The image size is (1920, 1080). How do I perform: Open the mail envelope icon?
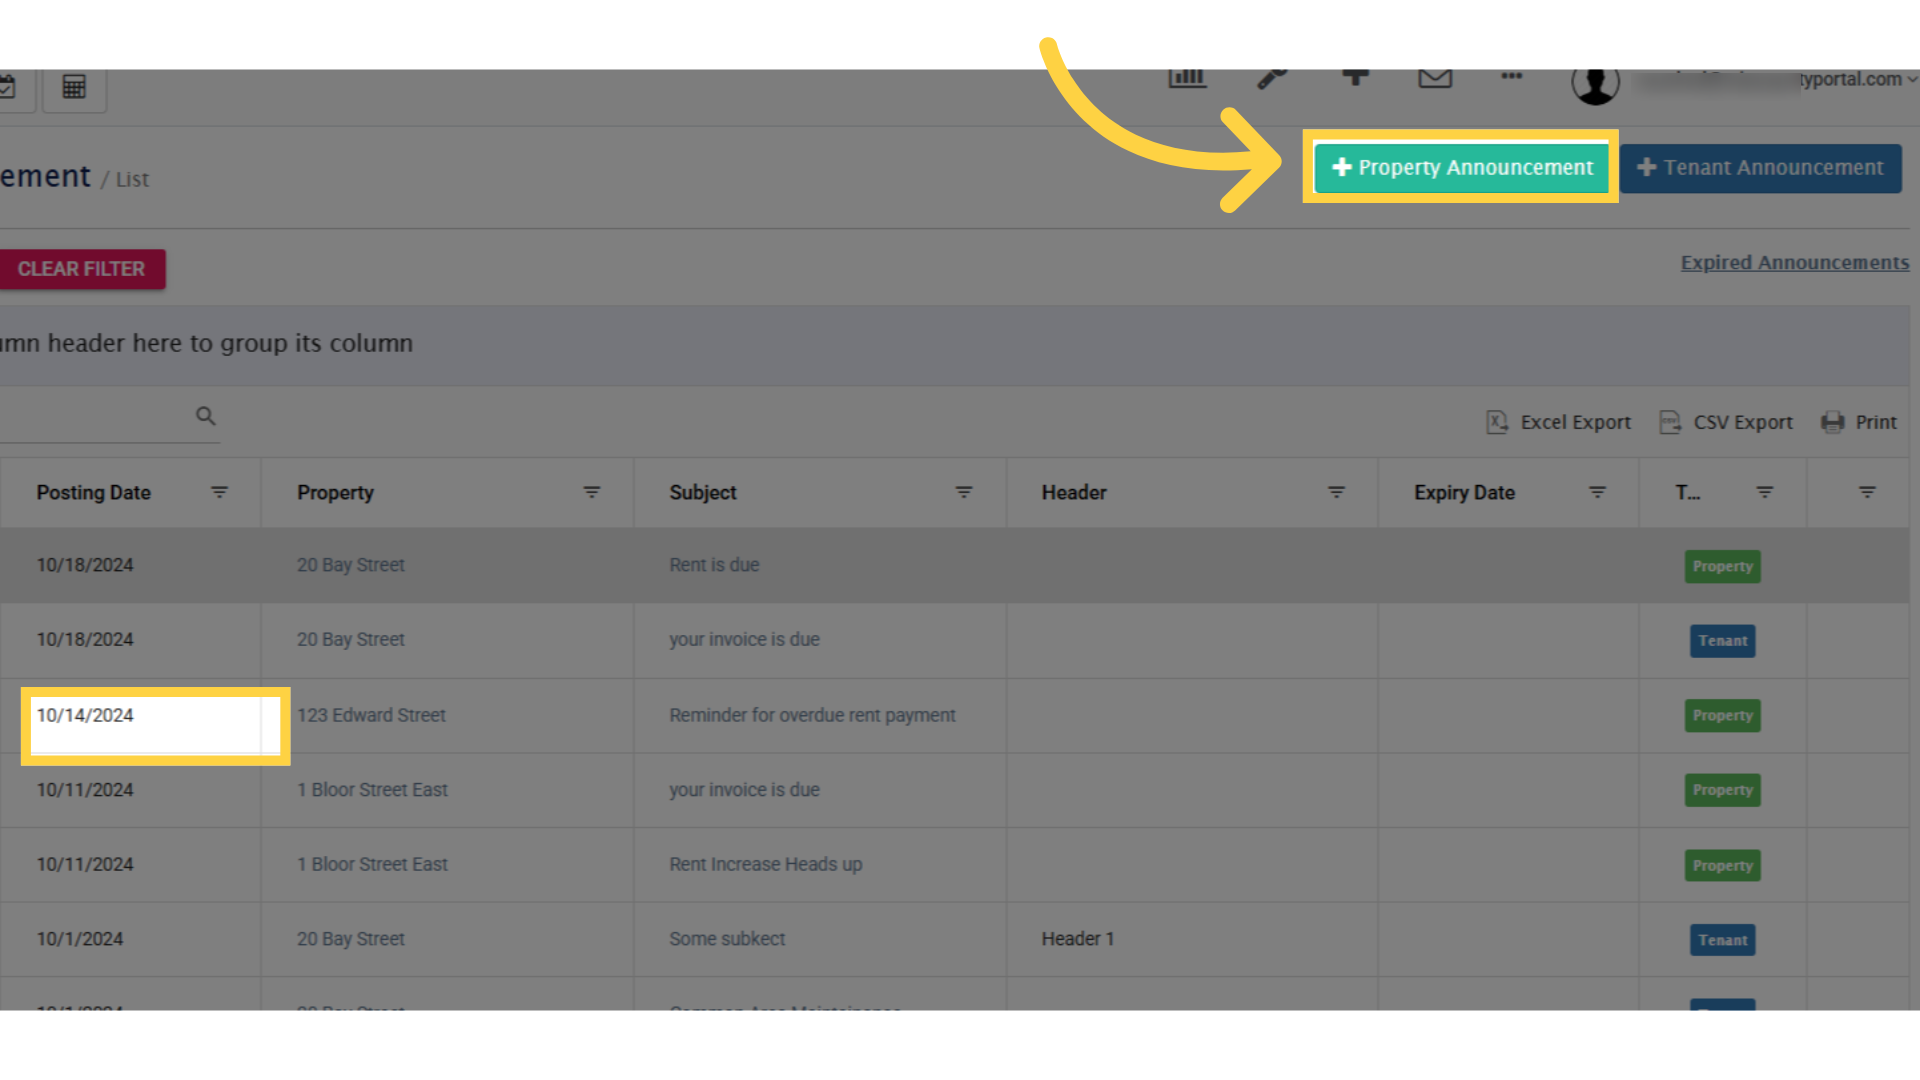tap(1435, 77)
